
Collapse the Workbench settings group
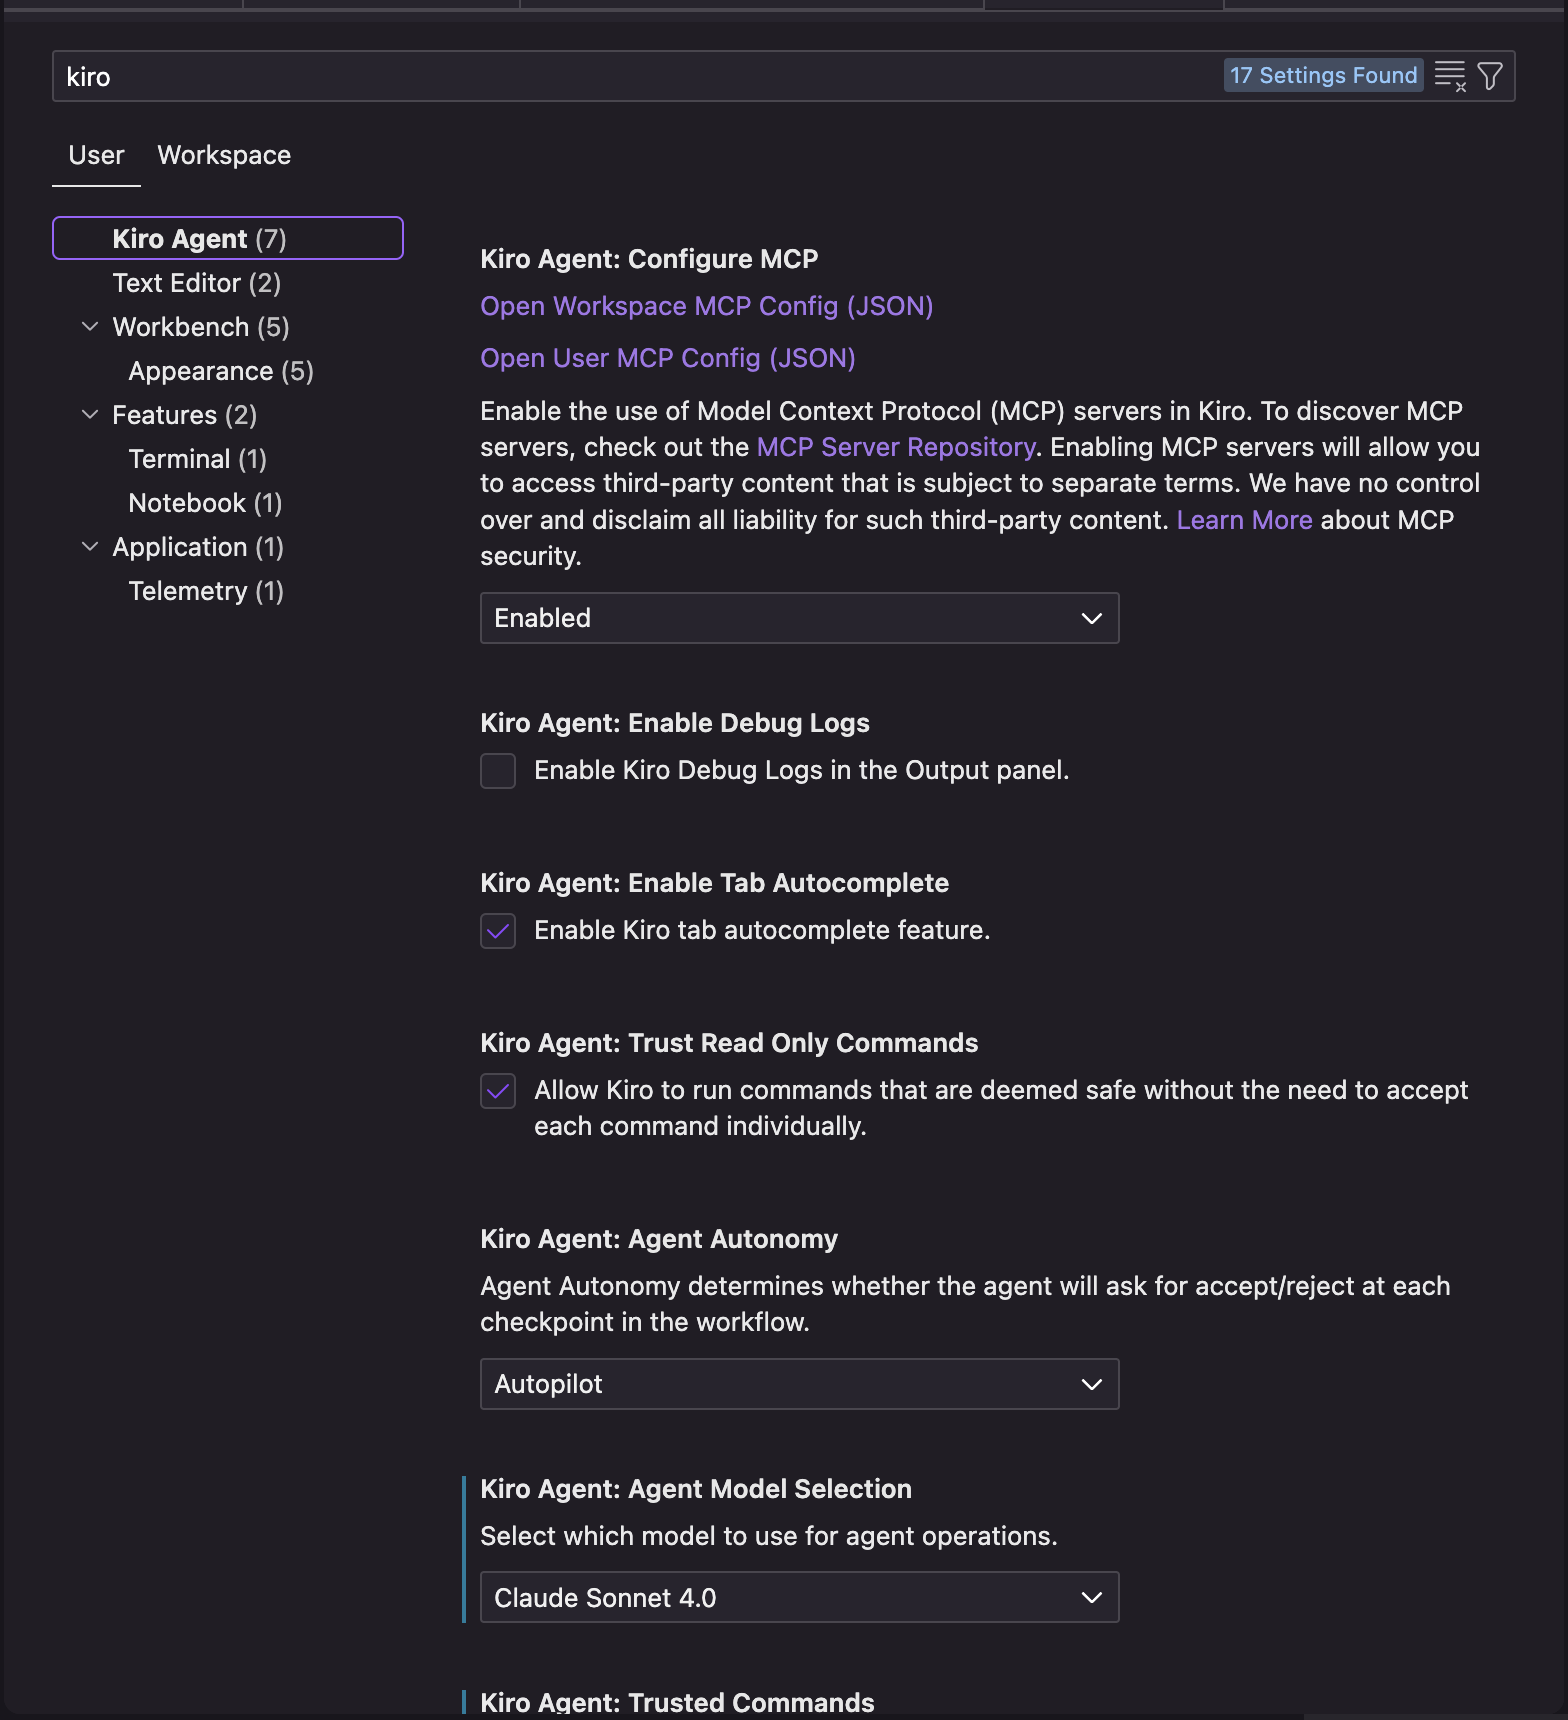90,326
